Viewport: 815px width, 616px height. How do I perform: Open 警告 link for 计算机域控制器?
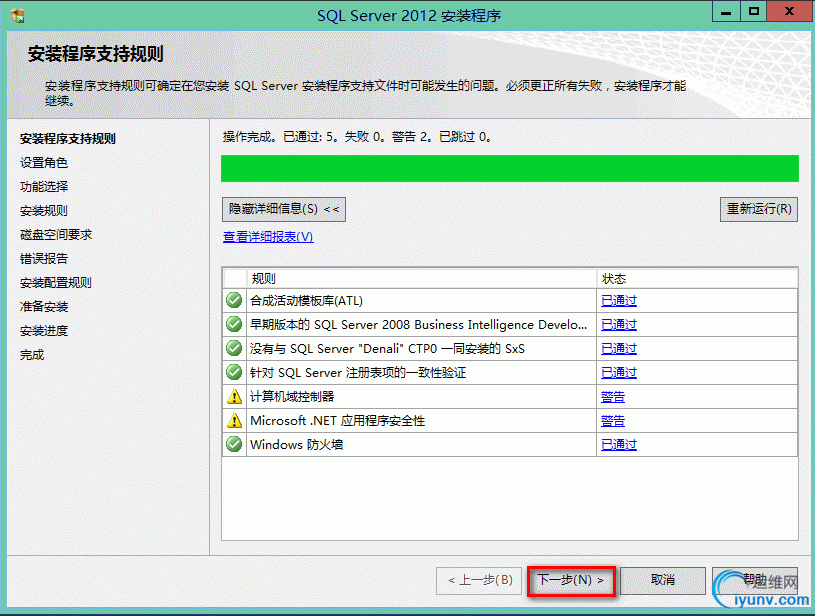pyautogui.click(x=613, y=397)
